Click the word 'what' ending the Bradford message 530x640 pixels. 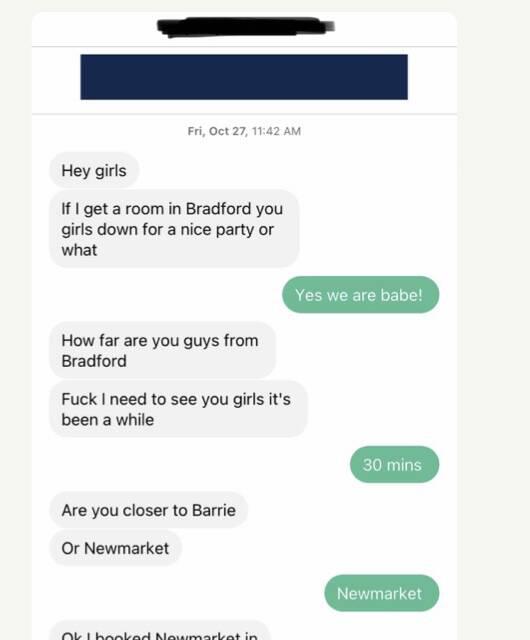pos(79,250)
